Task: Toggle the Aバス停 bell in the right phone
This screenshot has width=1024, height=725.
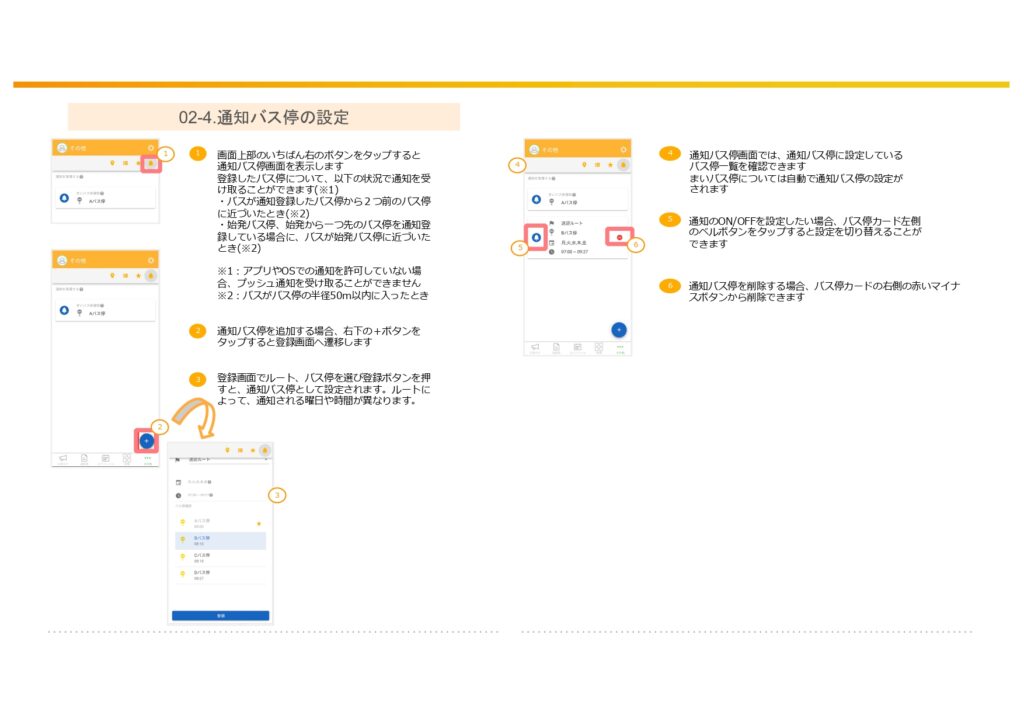Action: point(536,198)
